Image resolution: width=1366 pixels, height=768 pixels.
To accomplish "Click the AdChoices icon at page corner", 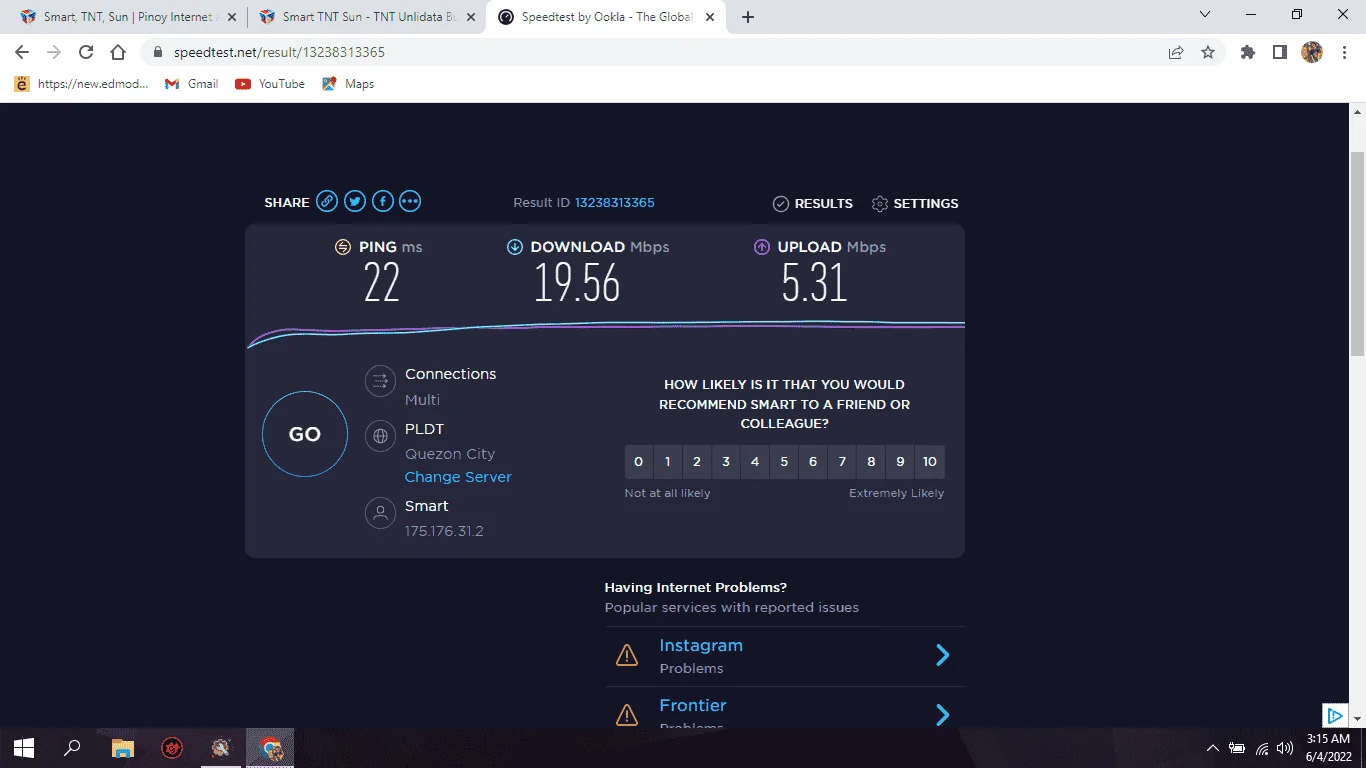I will (1334, 715).
